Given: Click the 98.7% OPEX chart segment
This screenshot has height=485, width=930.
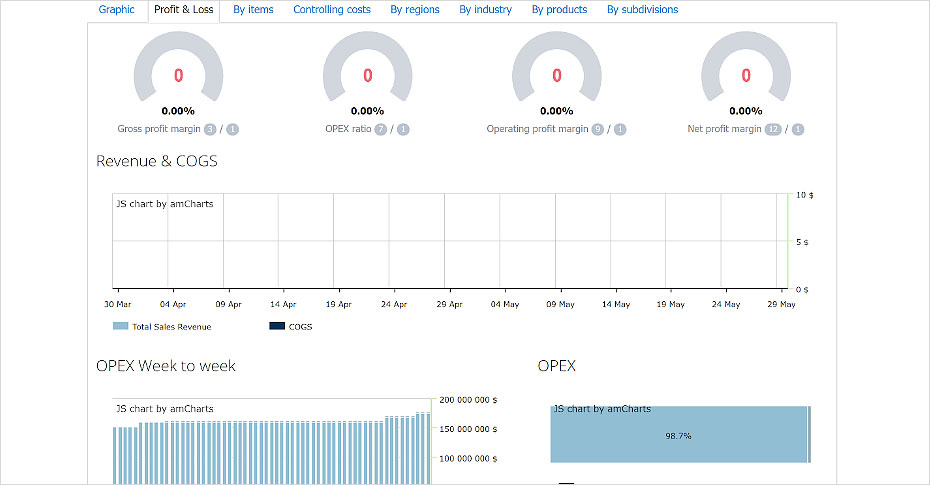Looking at the screenshot, I should 678,436.
